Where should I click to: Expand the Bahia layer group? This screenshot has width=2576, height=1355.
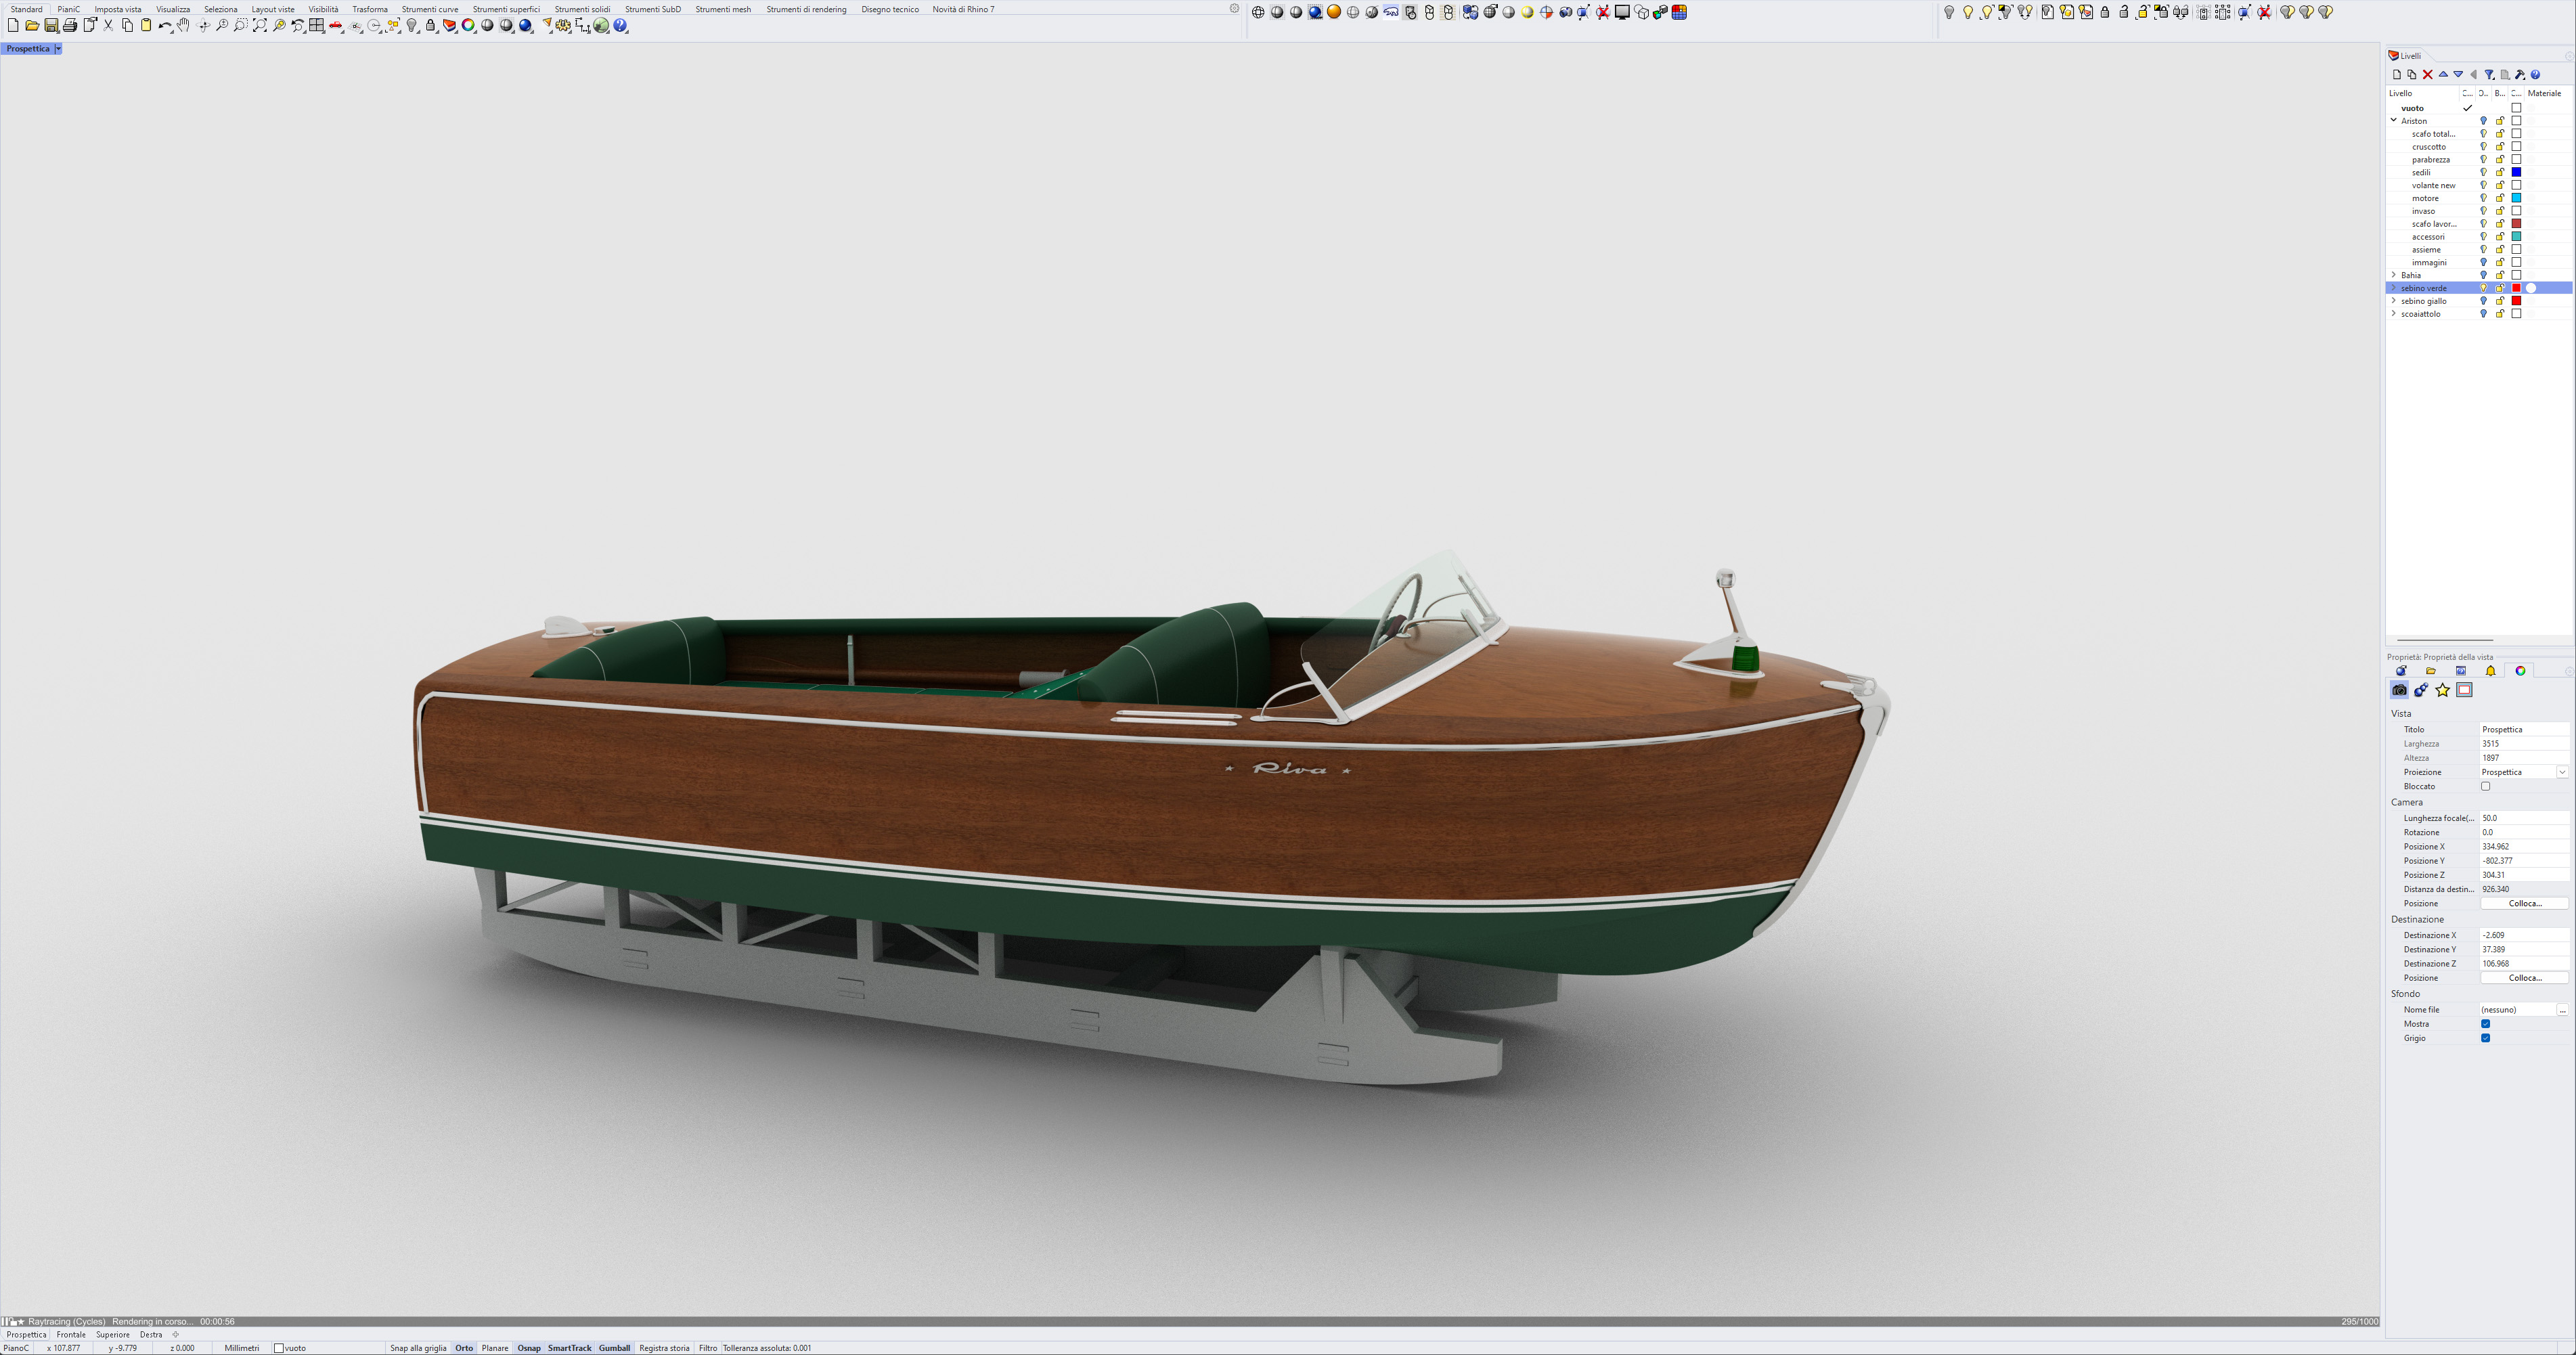(2394, 275)
